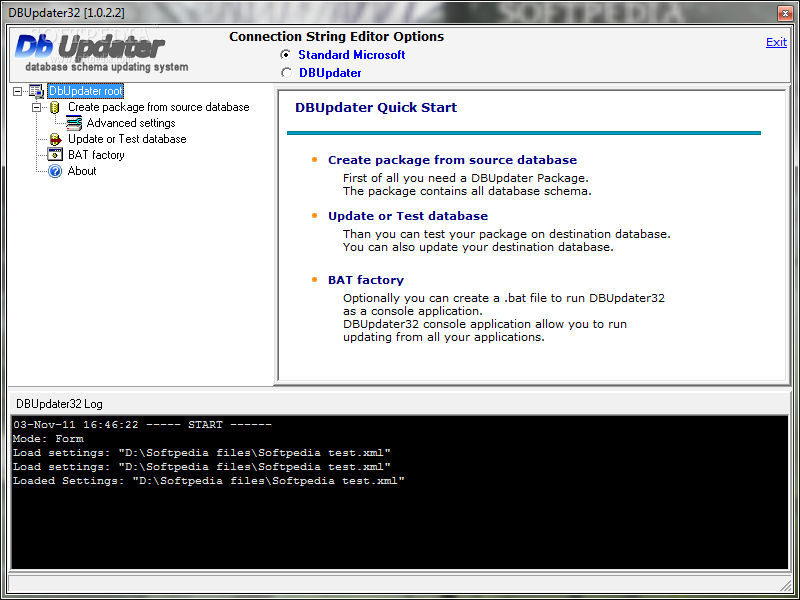Open Advanced settings tree item

131,123
